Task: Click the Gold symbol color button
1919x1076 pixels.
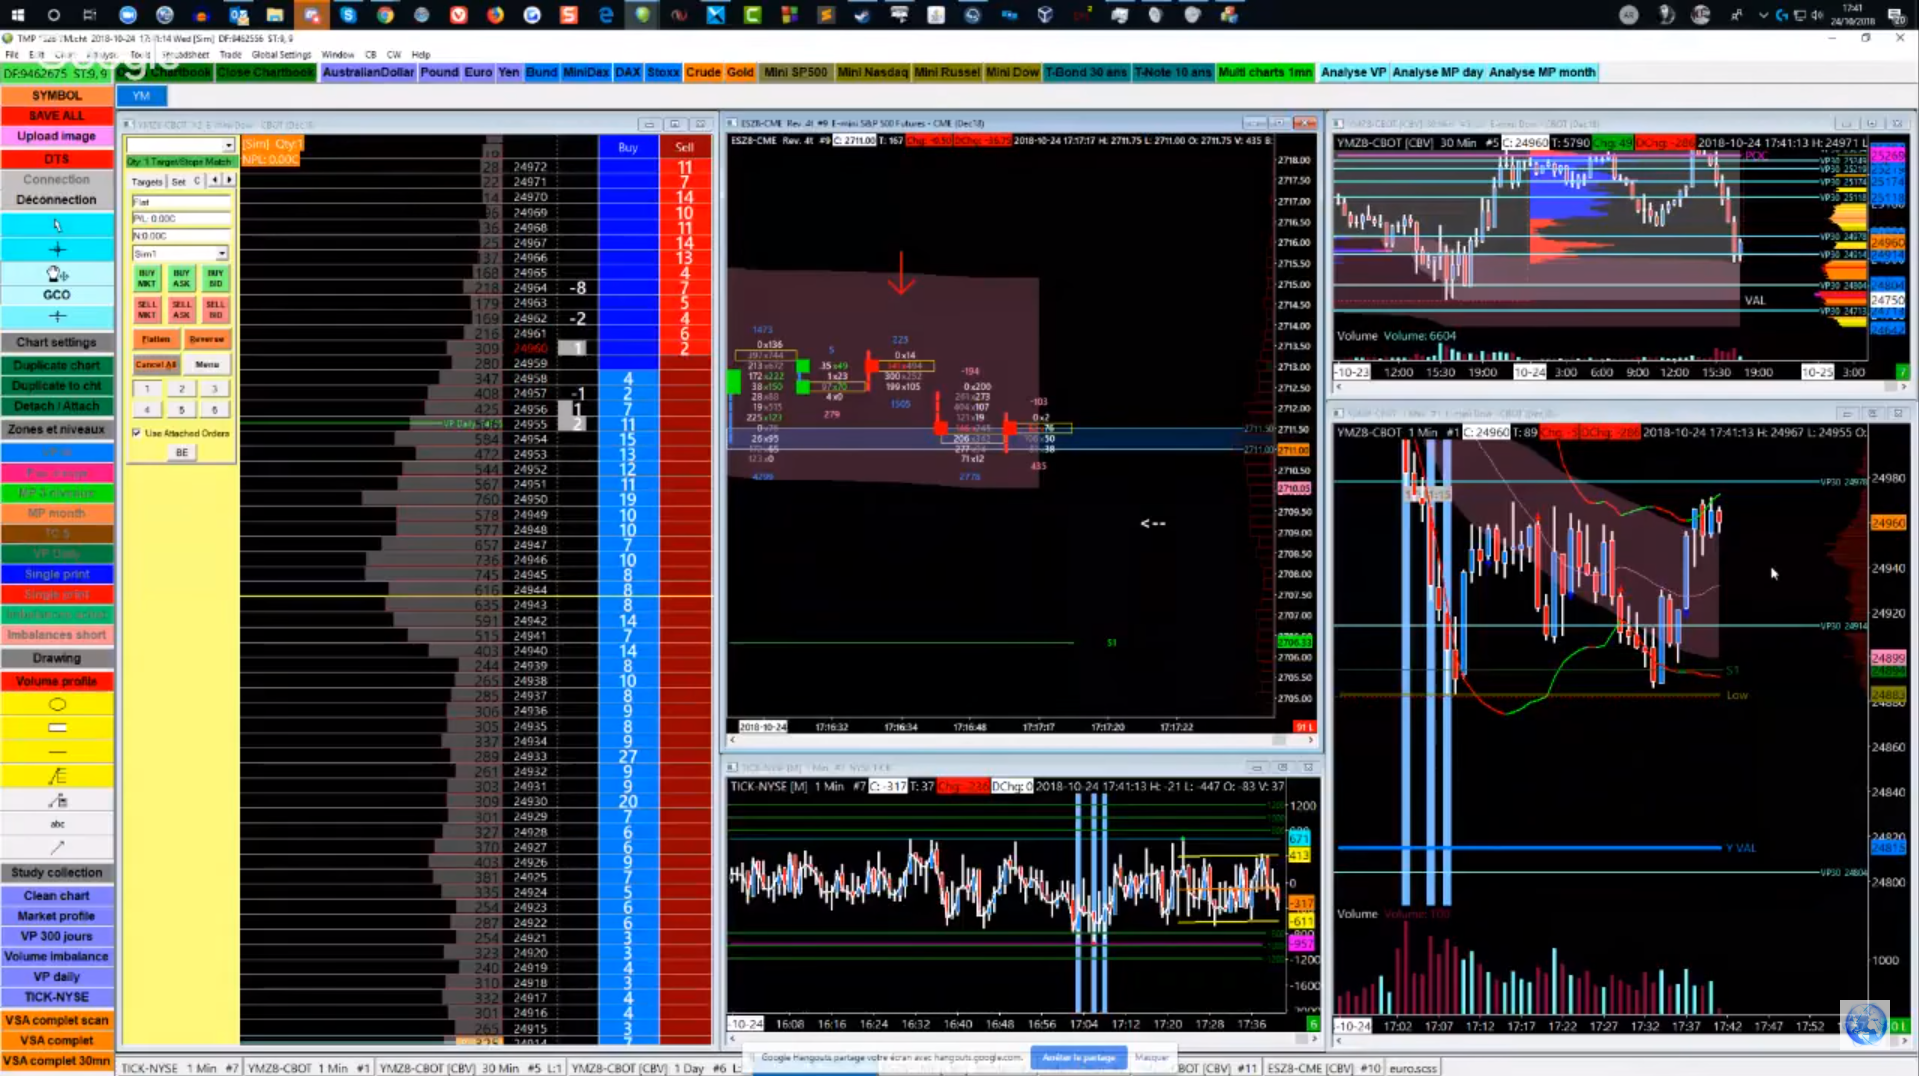Action: click(x=740, y=72)
